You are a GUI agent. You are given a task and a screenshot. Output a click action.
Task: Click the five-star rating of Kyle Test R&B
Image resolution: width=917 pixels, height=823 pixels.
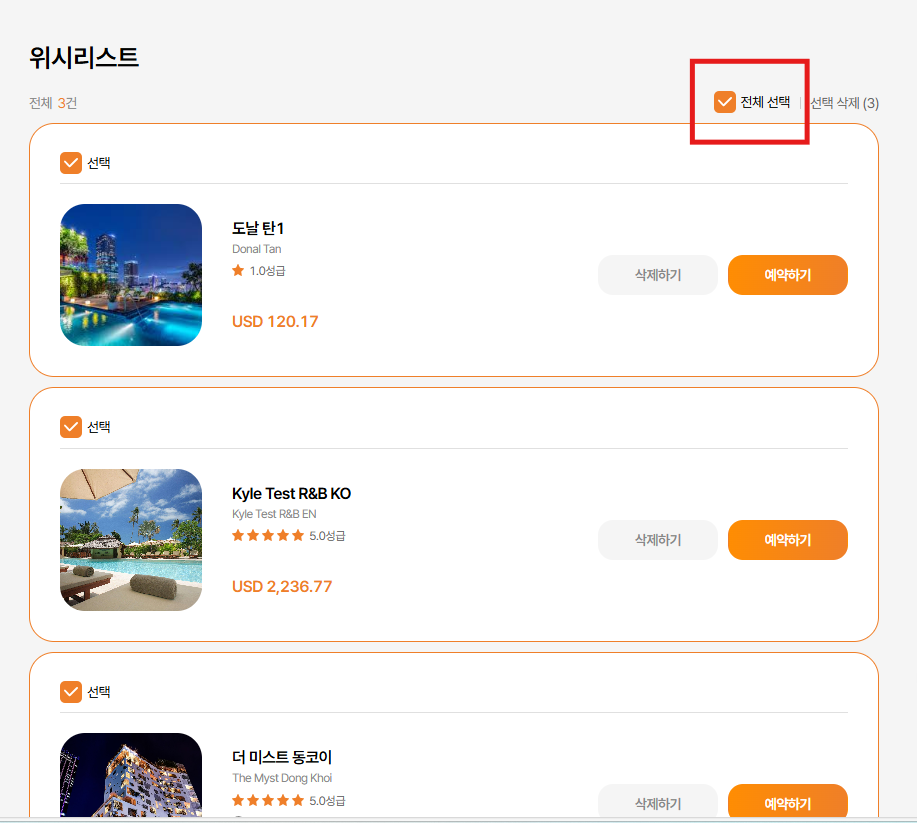(268, 535)
